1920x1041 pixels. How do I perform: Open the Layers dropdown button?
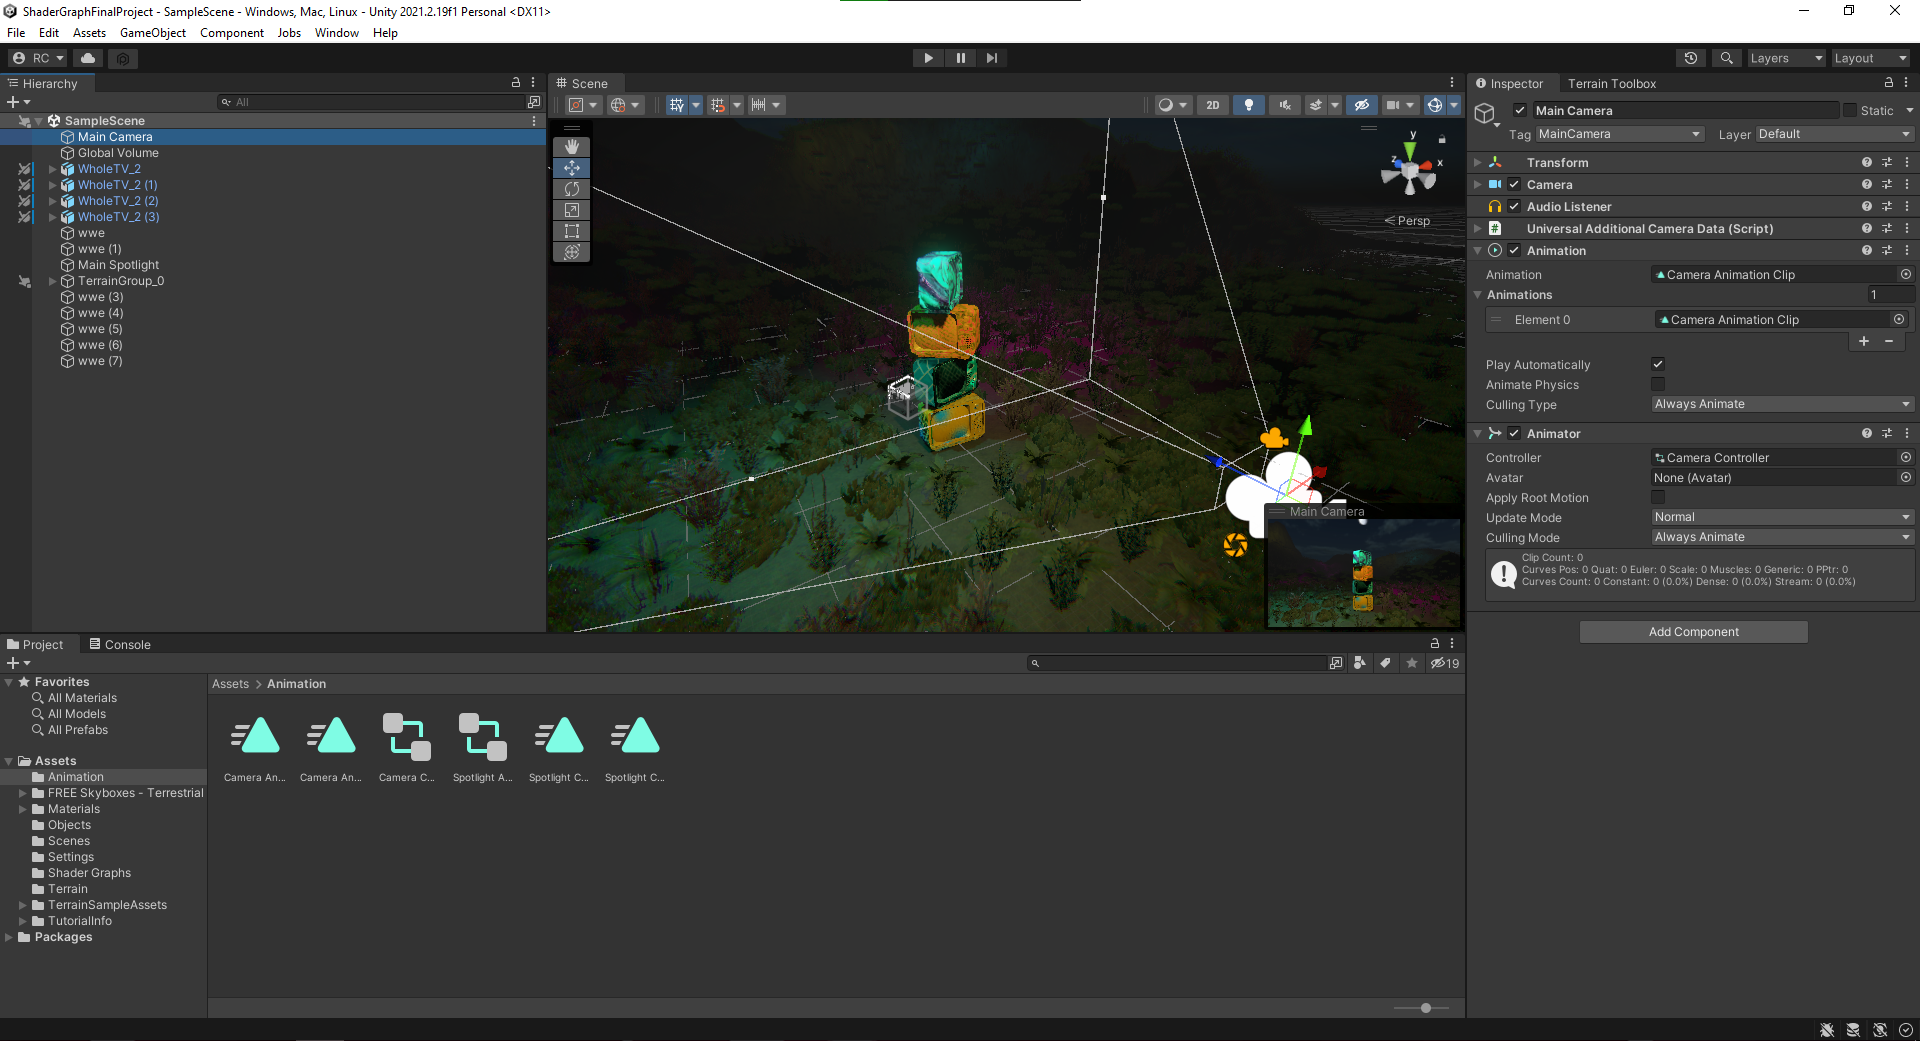[x=1786, y=58]
